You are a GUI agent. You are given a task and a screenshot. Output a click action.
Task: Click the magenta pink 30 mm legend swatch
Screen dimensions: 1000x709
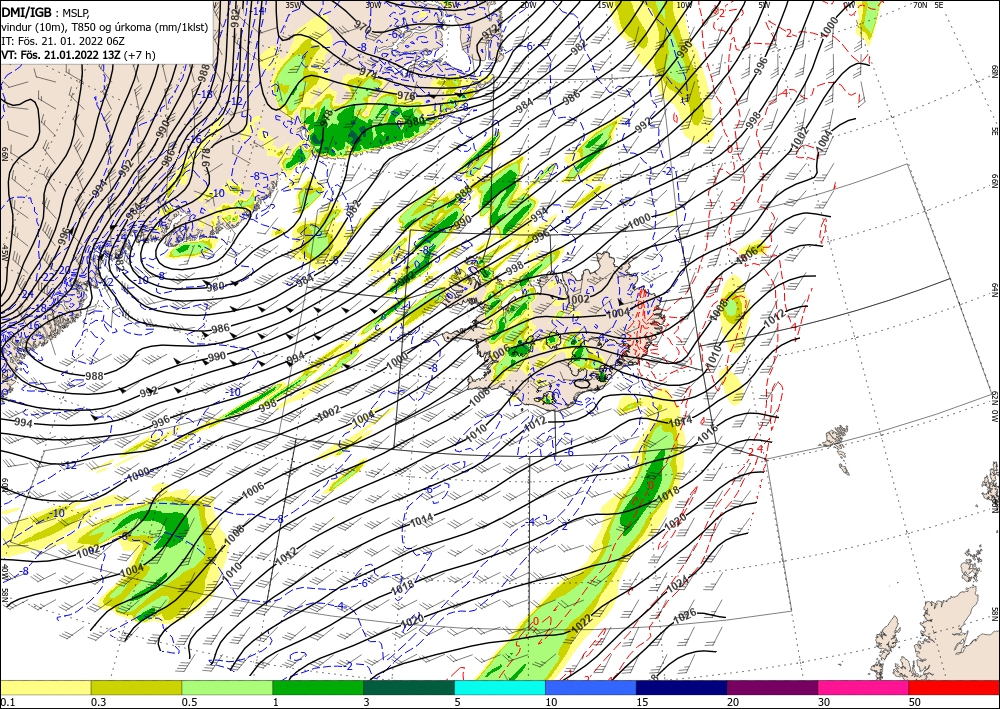tap(864, 687)
